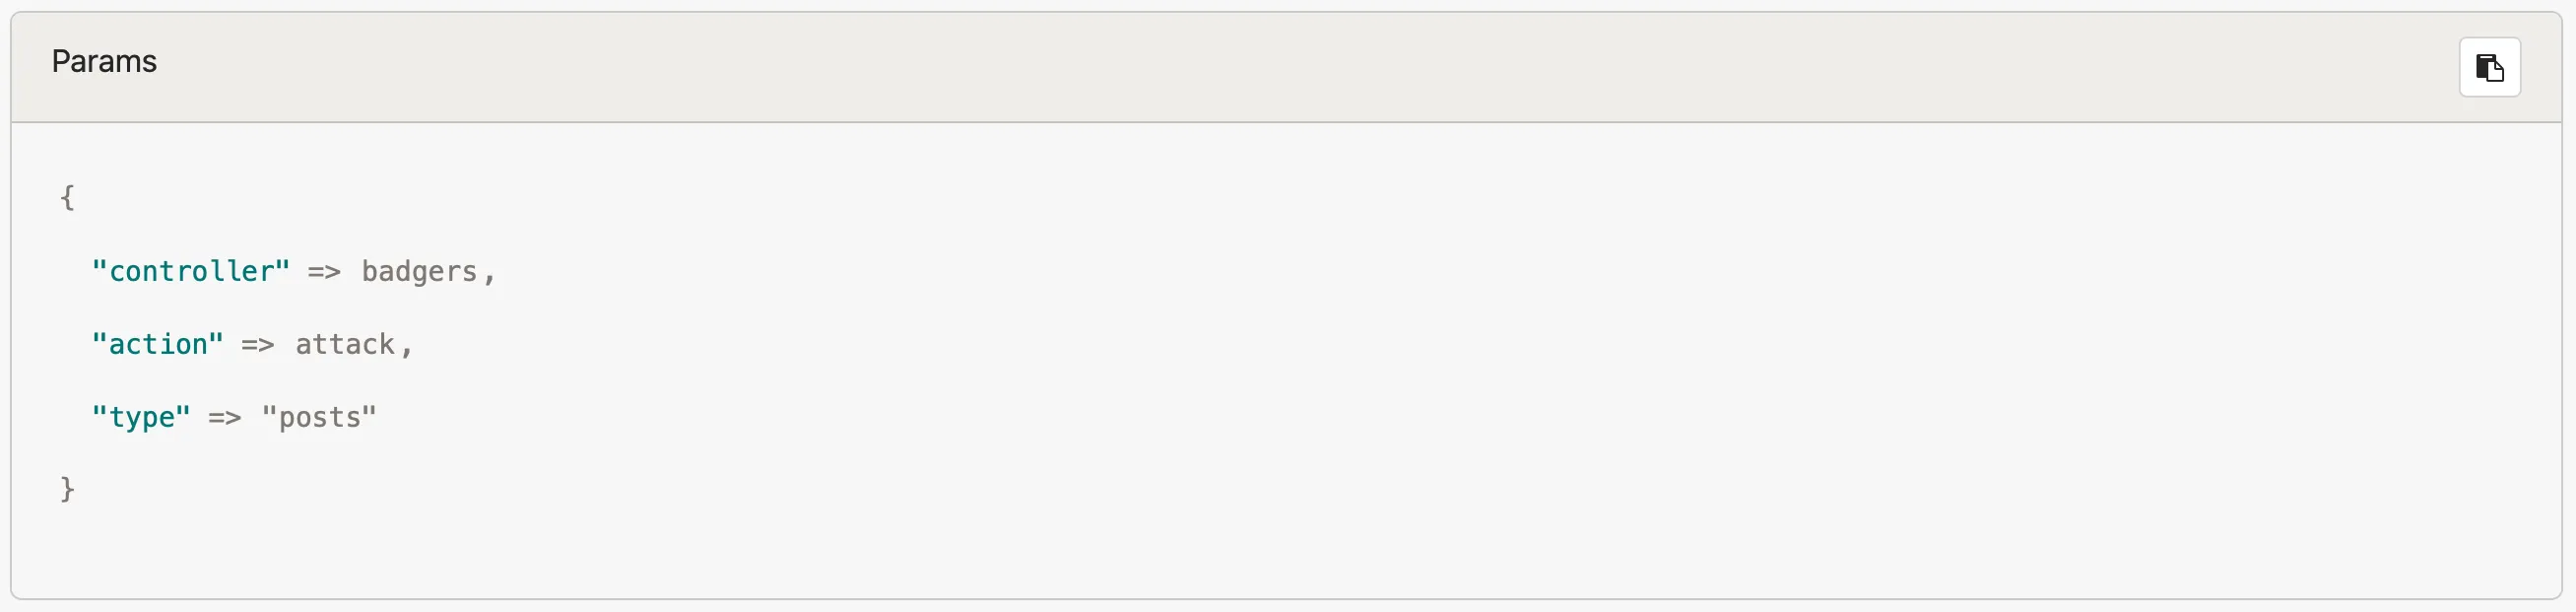Click empty code area right of "posts"
Screen dimensions: 2576x612
(x=1200, y=417)
